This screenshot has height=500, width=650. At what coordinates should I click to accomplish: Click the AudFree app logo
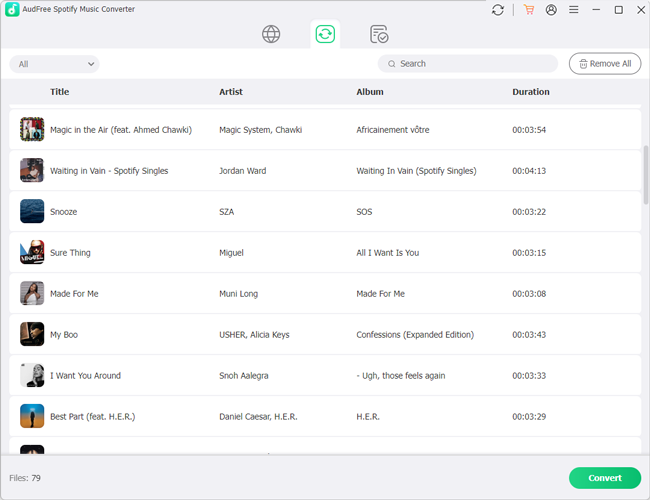(x=12, y=9)
